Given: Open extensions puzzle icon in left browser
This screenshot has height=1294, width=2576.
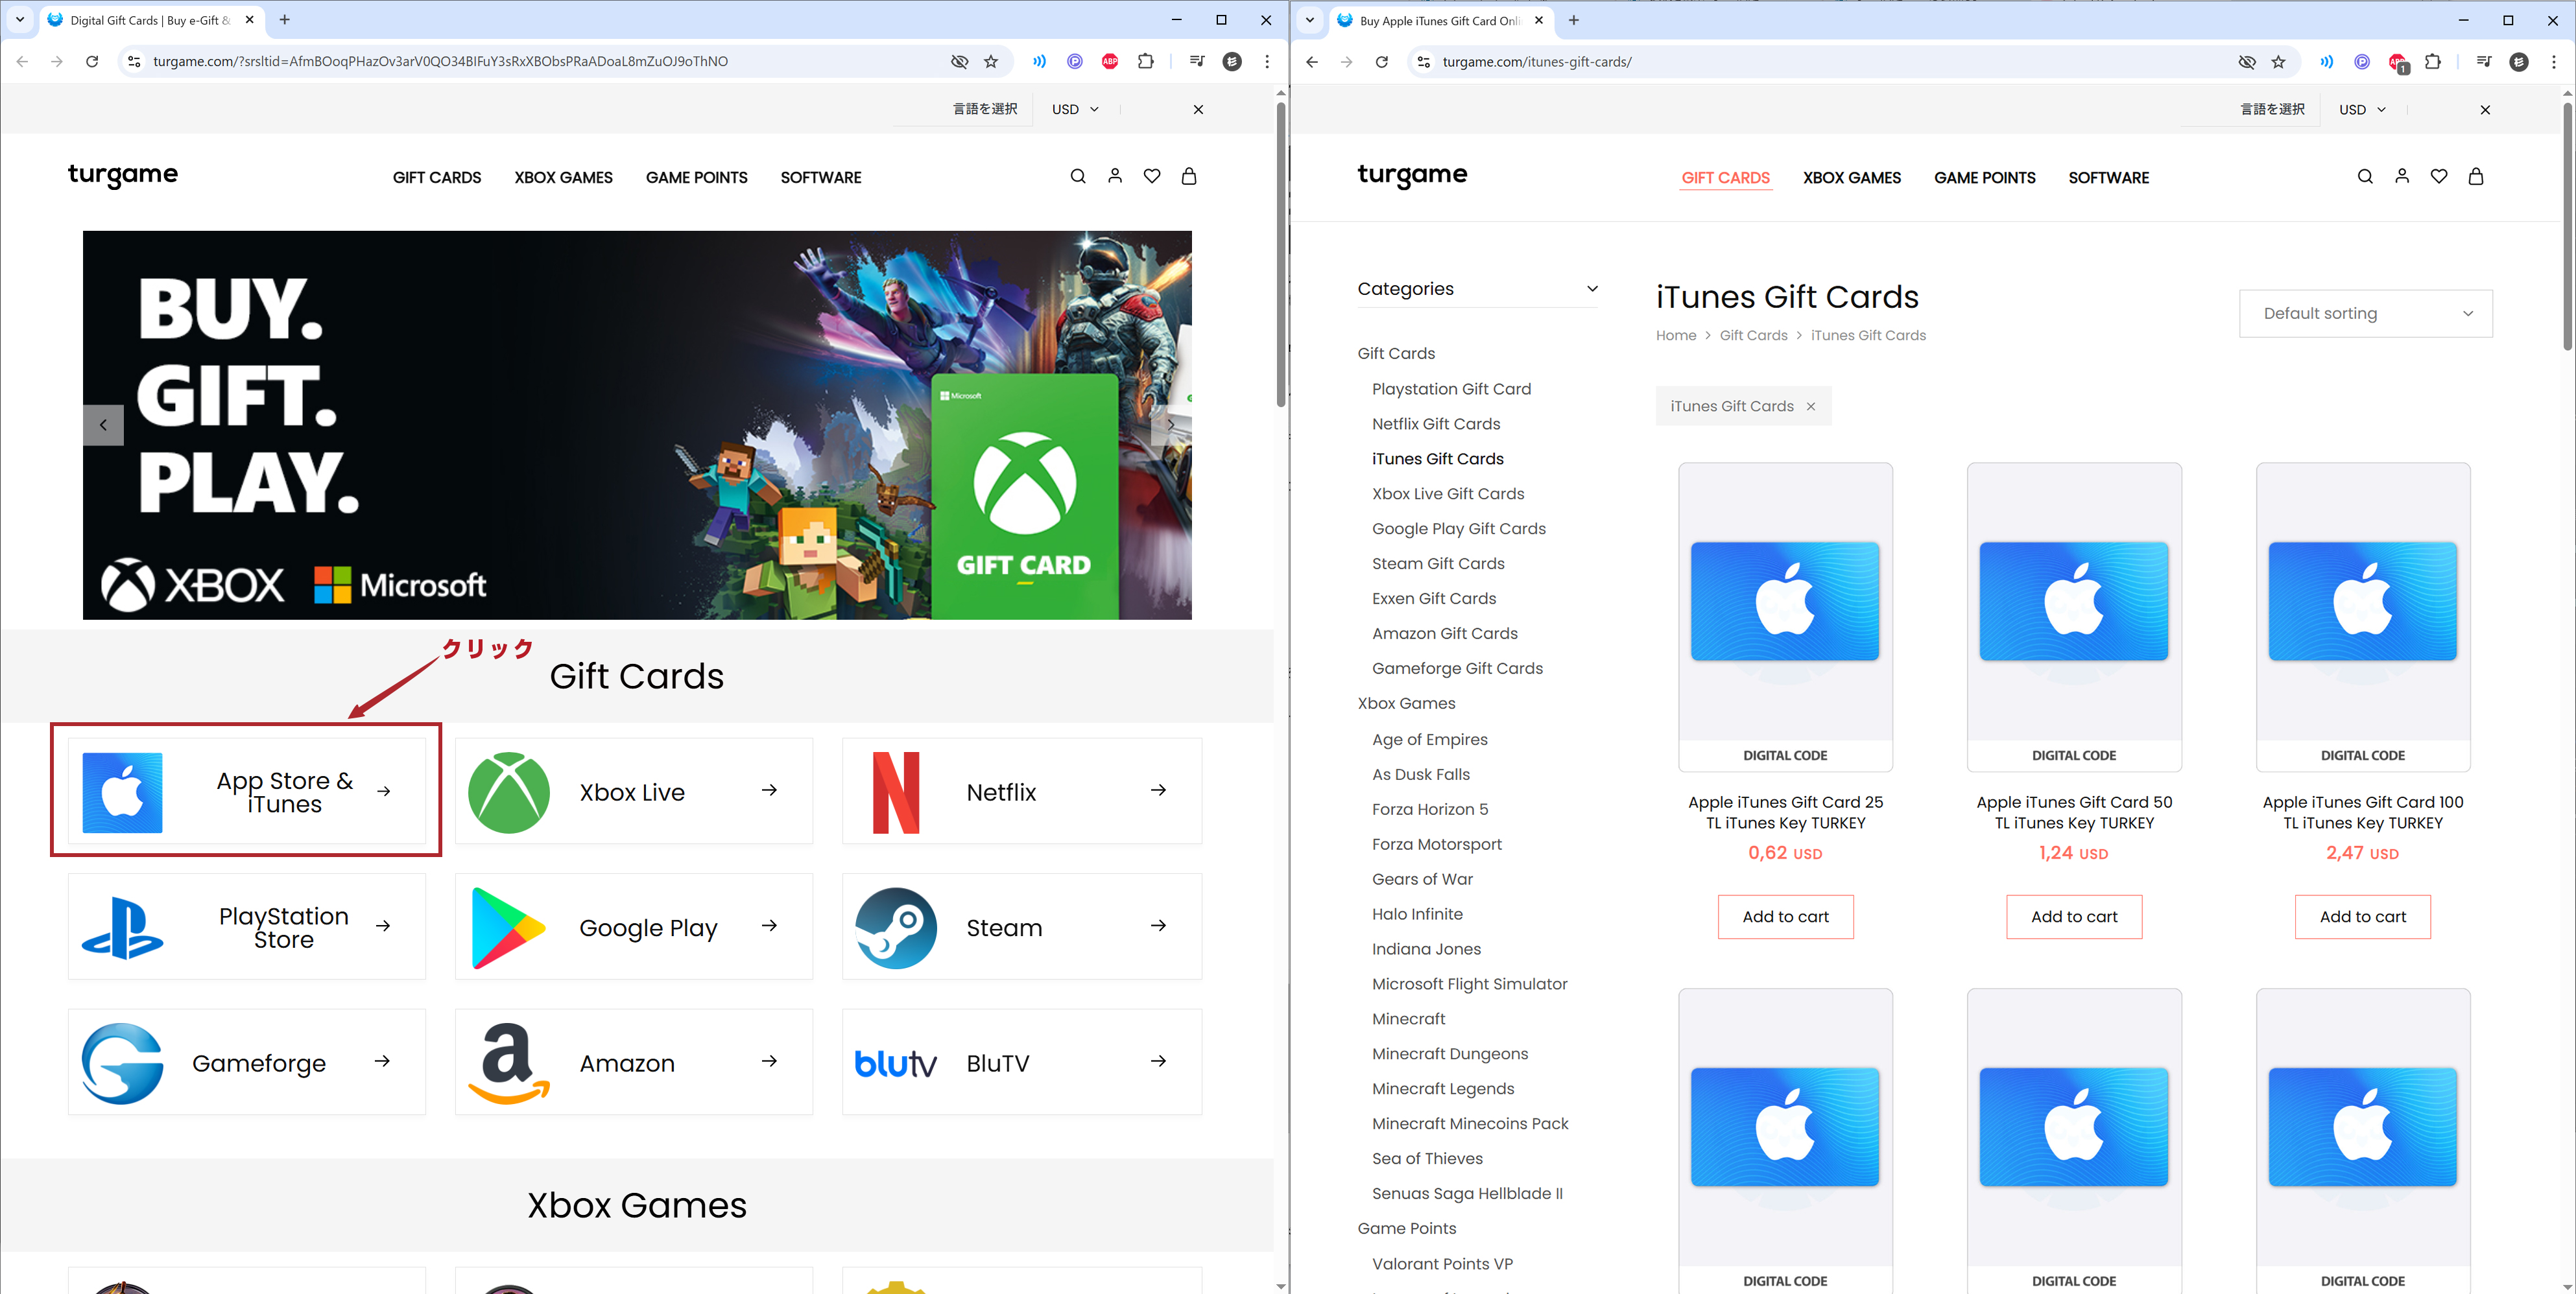Looking at the screenshot, I should click(1146, 61).
